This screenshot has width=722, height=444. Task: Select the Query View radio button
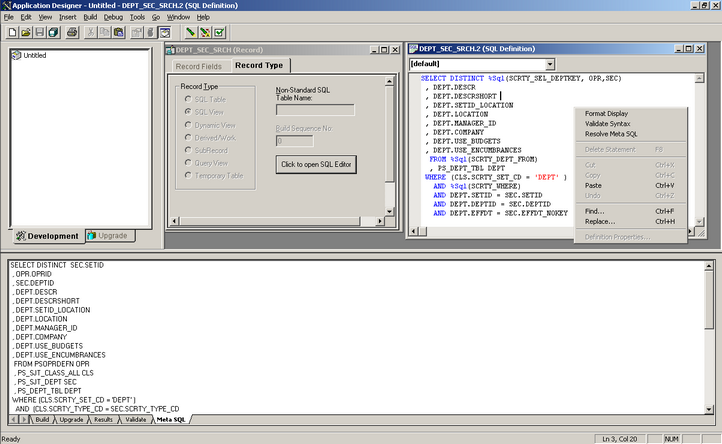(x=188, y=163)
